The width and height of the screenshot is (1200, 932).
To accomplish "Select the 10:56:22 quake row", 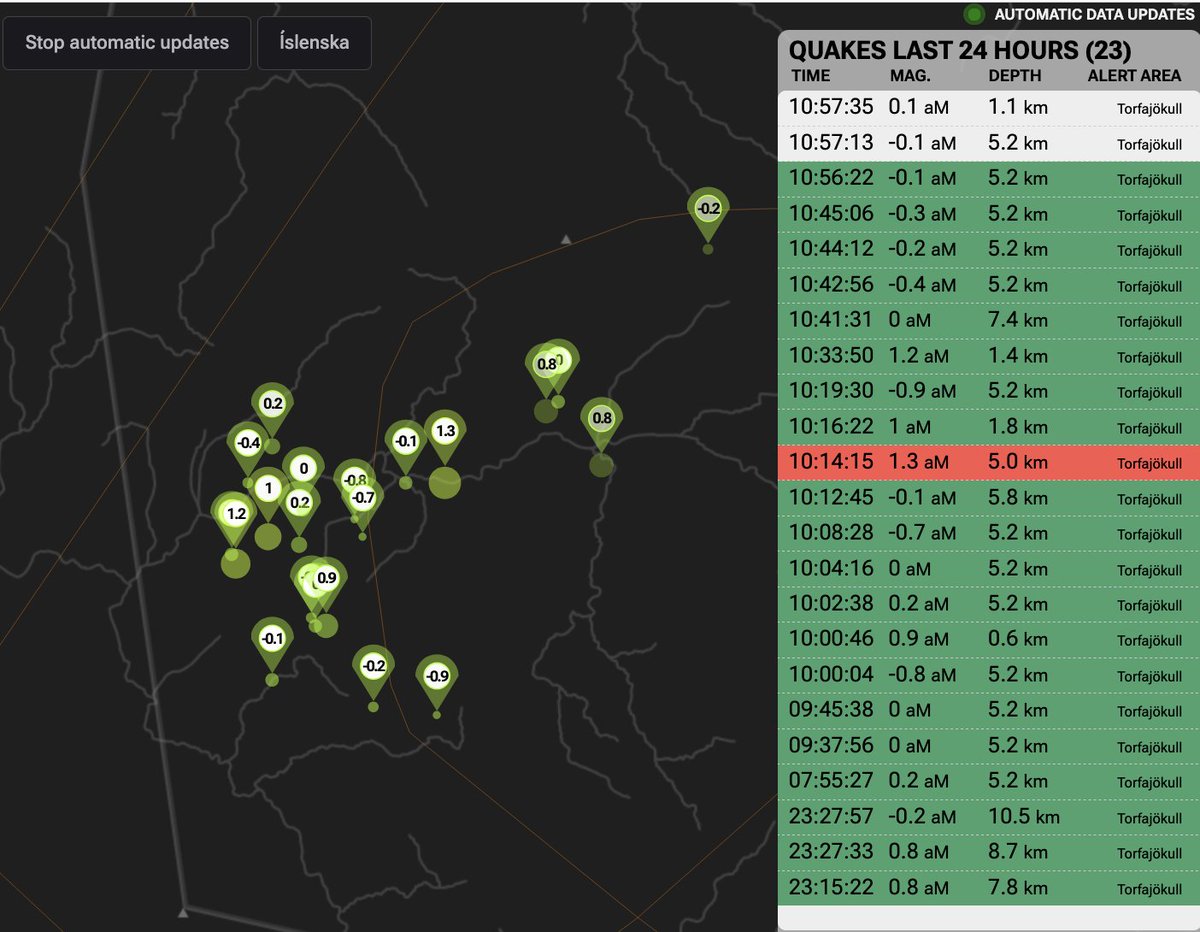I will point(987,178).
